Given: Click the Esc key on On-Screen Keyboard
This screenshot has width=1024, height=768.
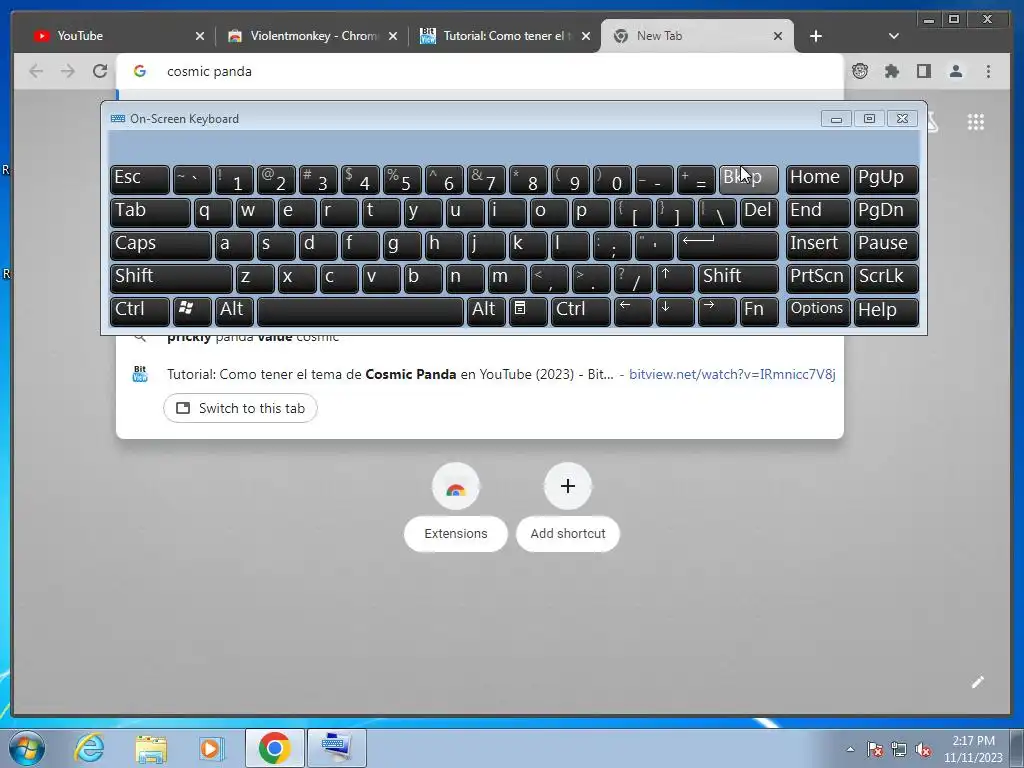Looking at the screenshot, I should click(140, 179).
